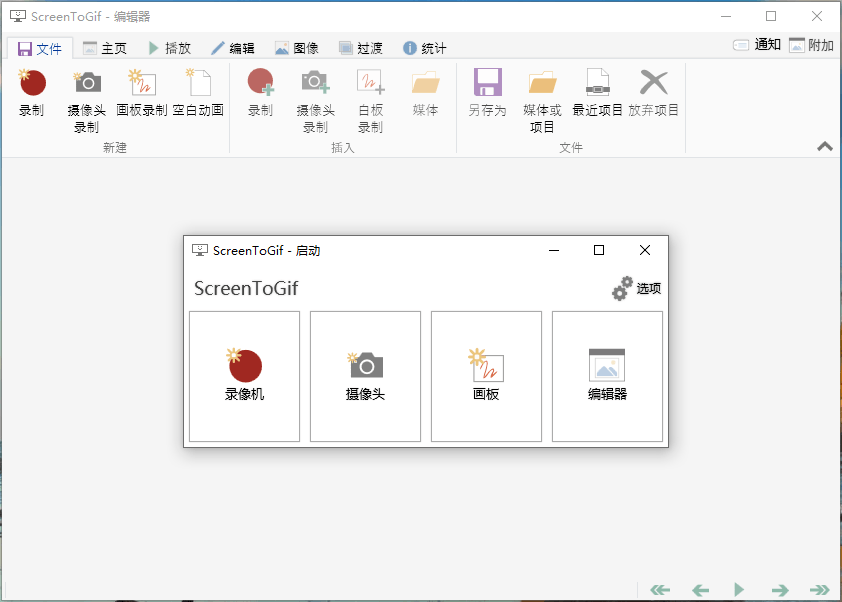
Task: Open 编辑器 from the startup window
Action: [607, 376]
